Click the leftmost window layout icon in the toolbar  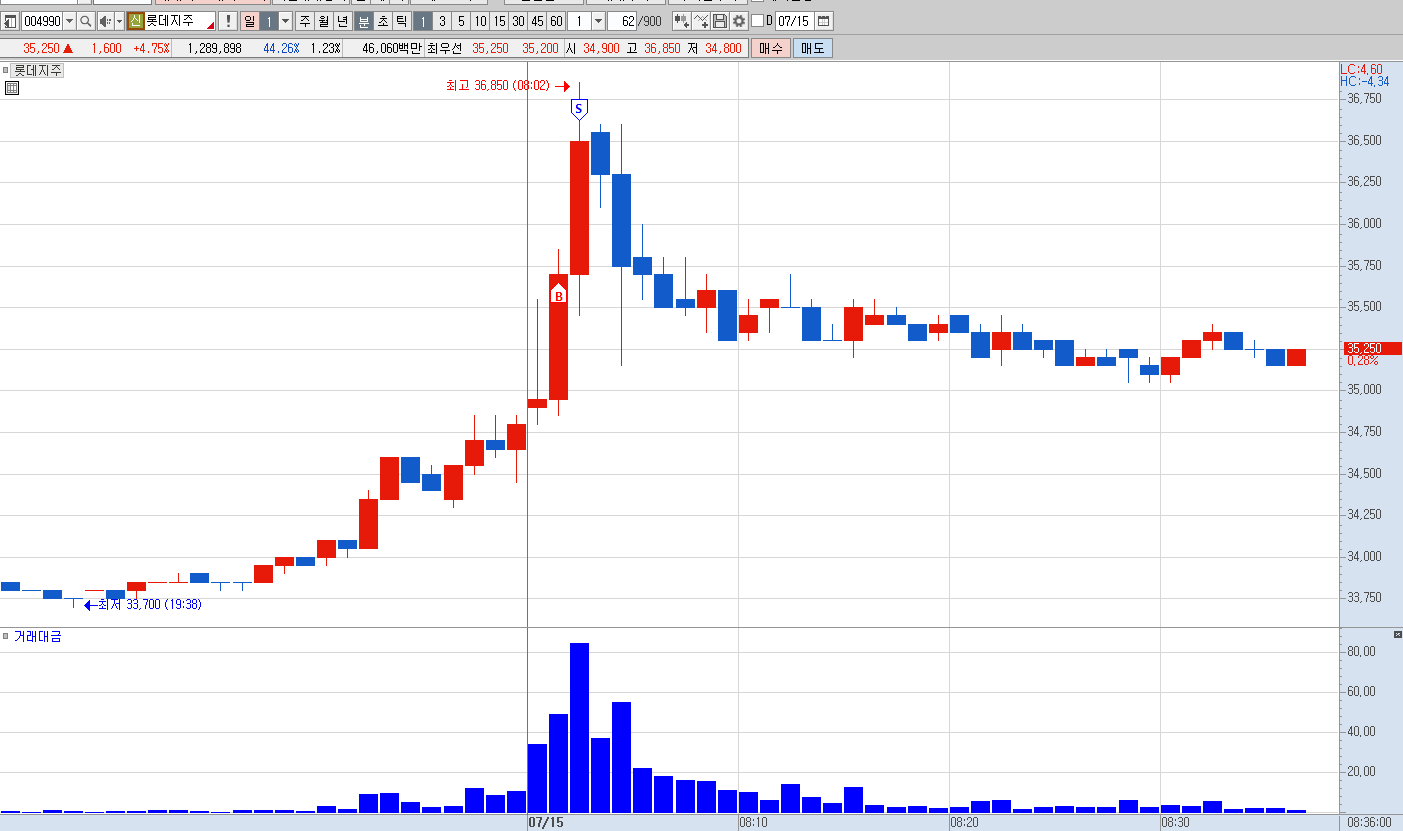tap(10, 21)
